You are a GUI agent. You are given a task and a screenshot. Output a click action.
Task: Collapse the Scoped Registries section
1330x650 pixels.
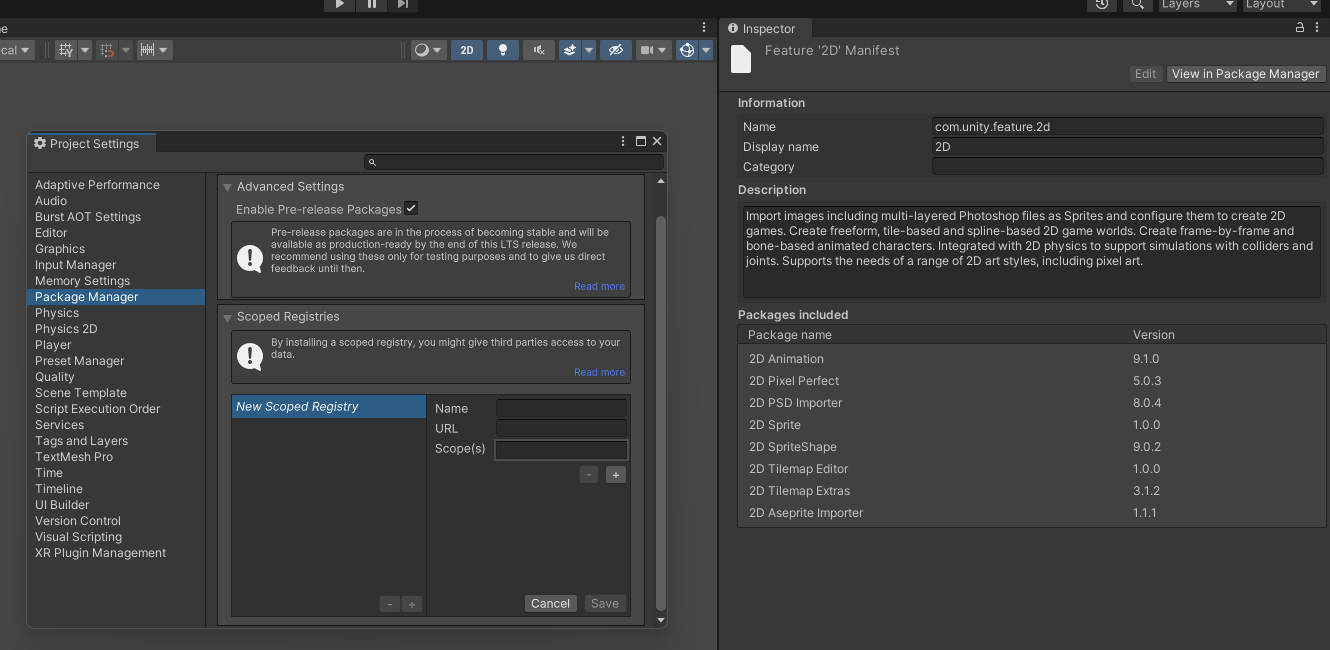[x=227, y=317]
